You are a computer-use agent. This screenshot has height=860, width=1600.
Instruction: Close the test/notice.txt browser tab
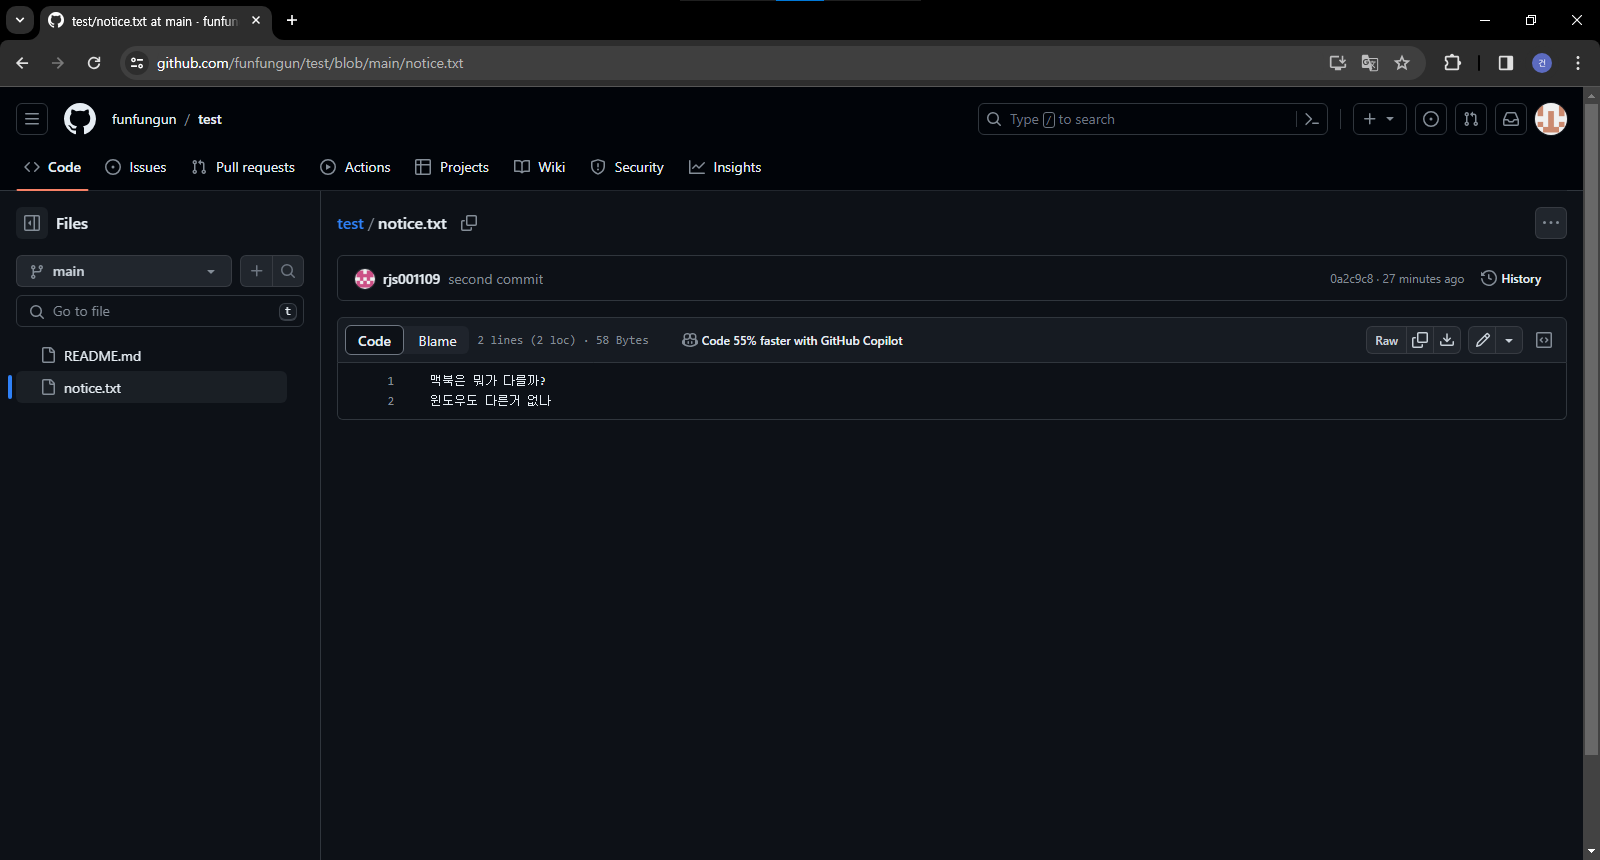[256, 20]
